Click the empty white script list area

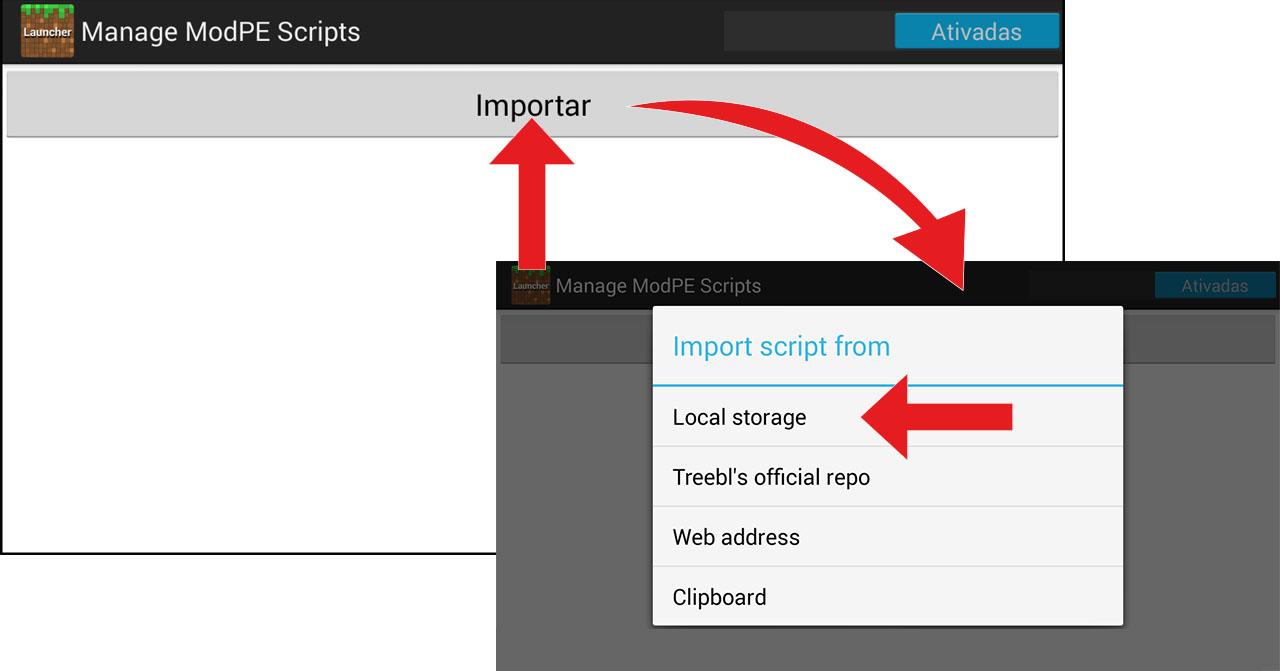coord(250,350)
